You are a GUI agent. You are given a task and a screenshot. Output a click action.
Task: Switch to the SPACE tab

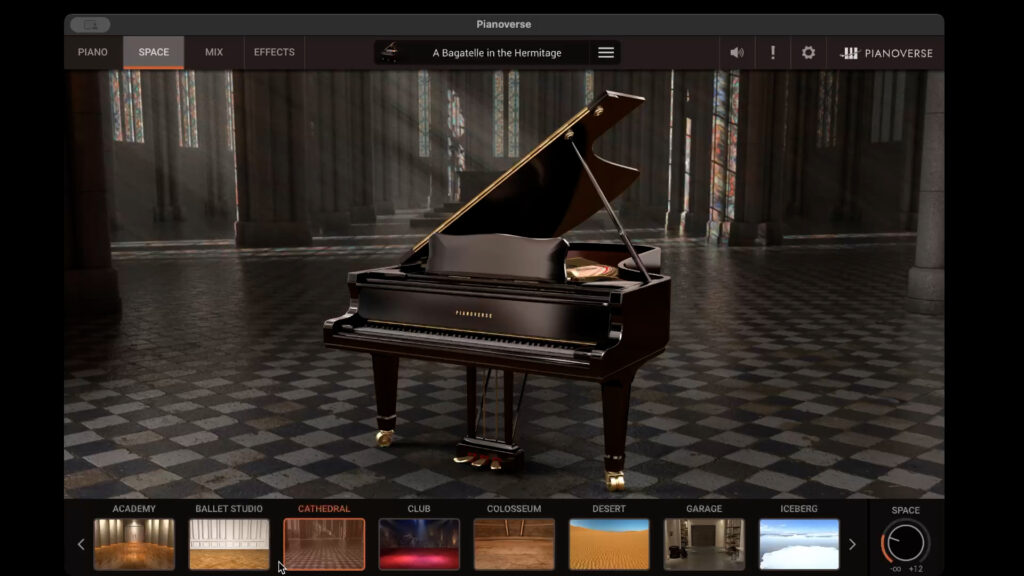pos(153,52)
